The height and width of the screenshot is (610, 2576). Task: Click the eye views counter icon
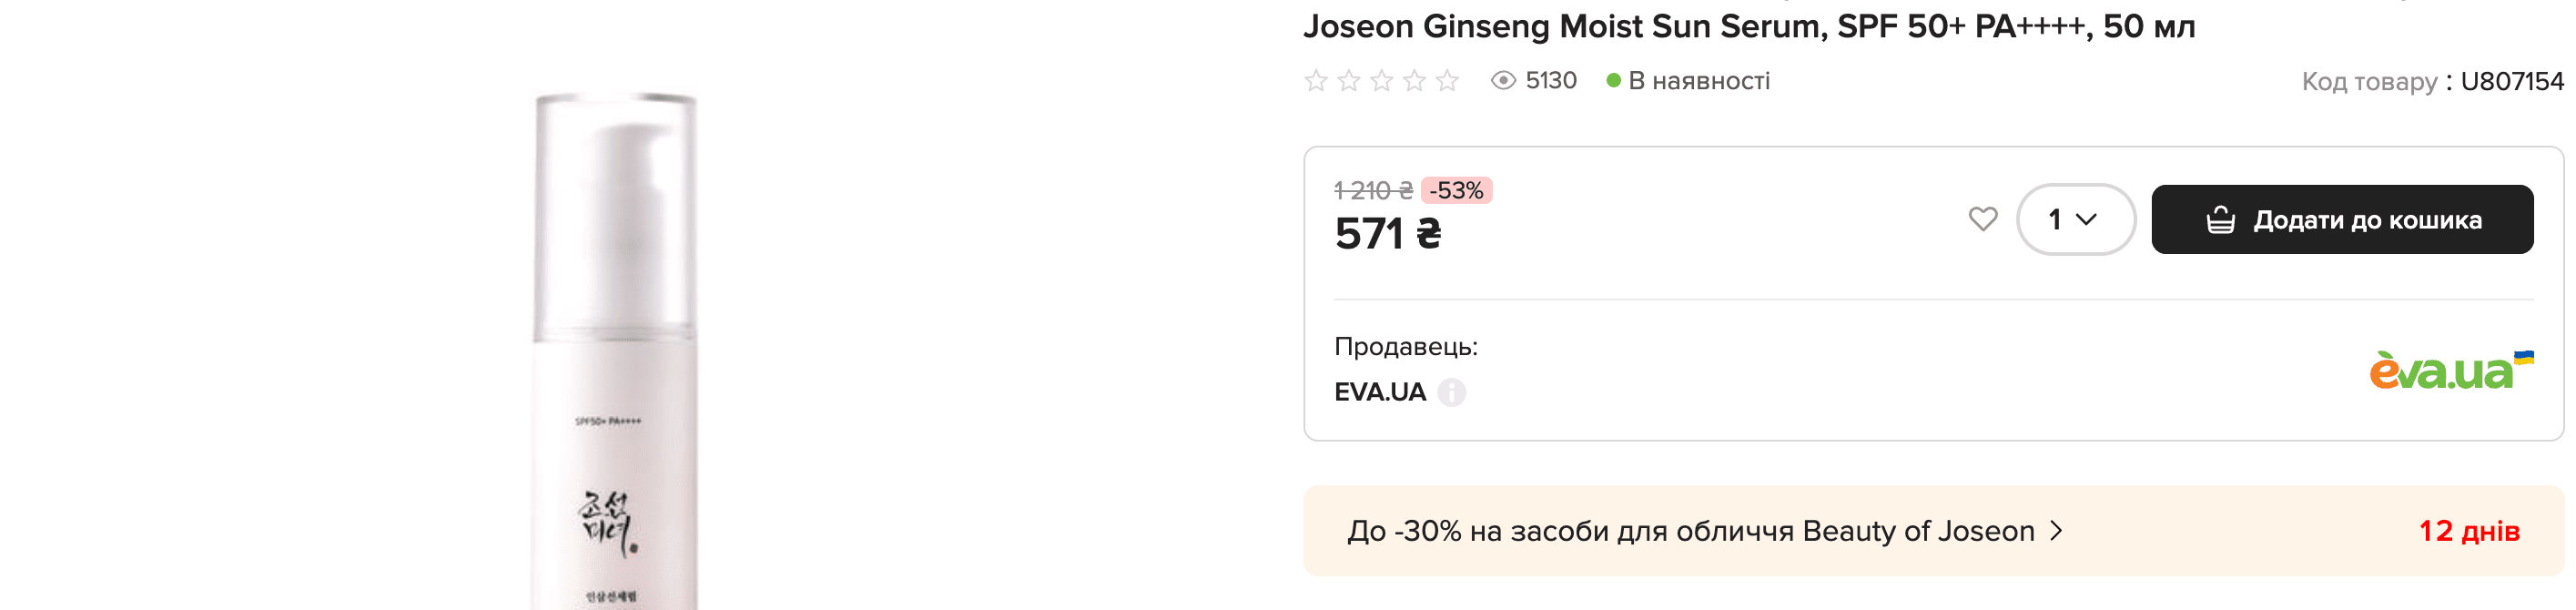(1503, 81)
